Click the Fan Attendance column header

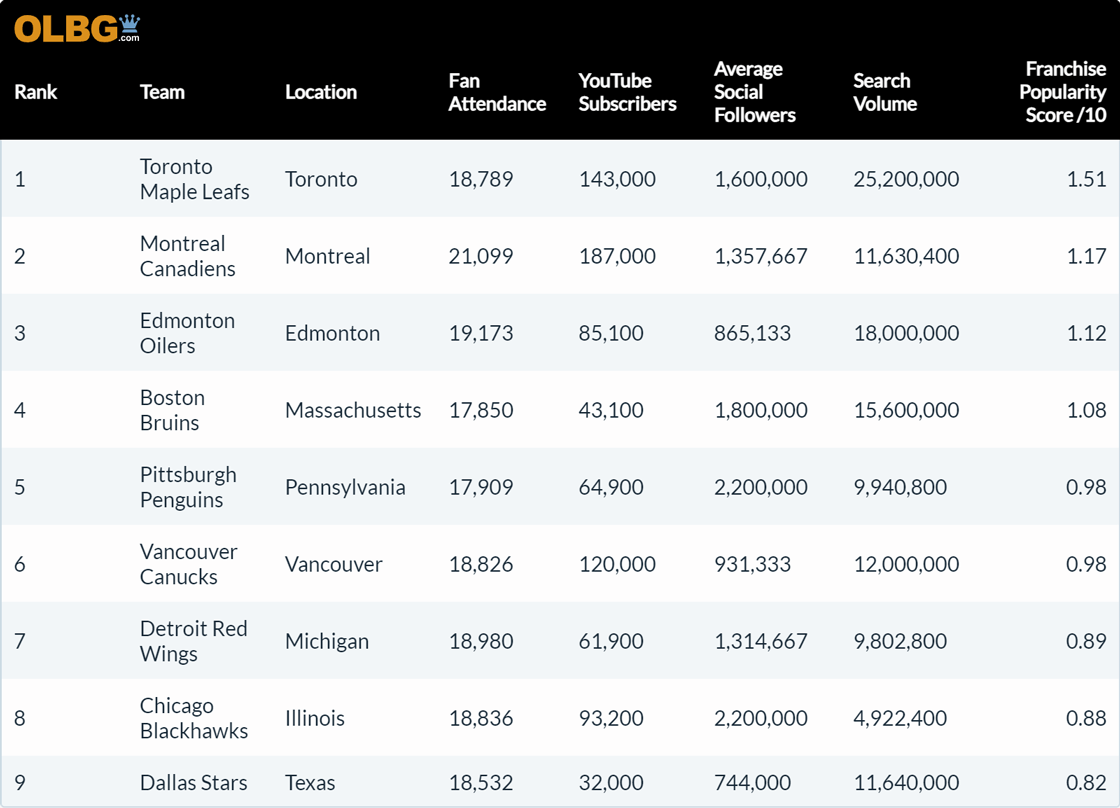coord(497,92)
